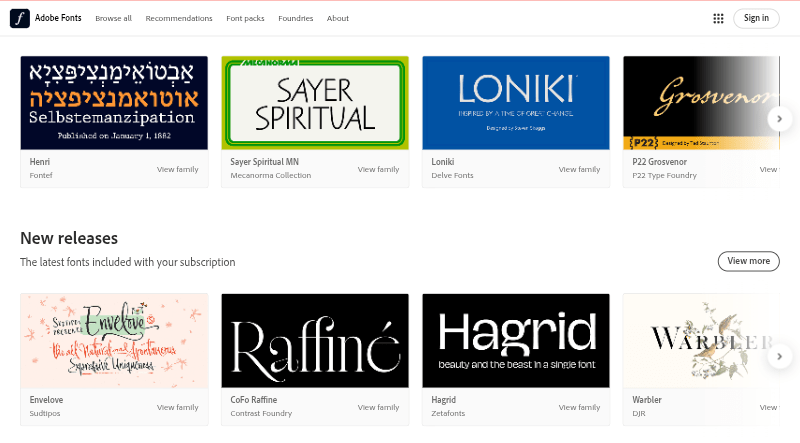Open the Henri font preview image
This screenshot has width=800, height=443.
(114, 103)
